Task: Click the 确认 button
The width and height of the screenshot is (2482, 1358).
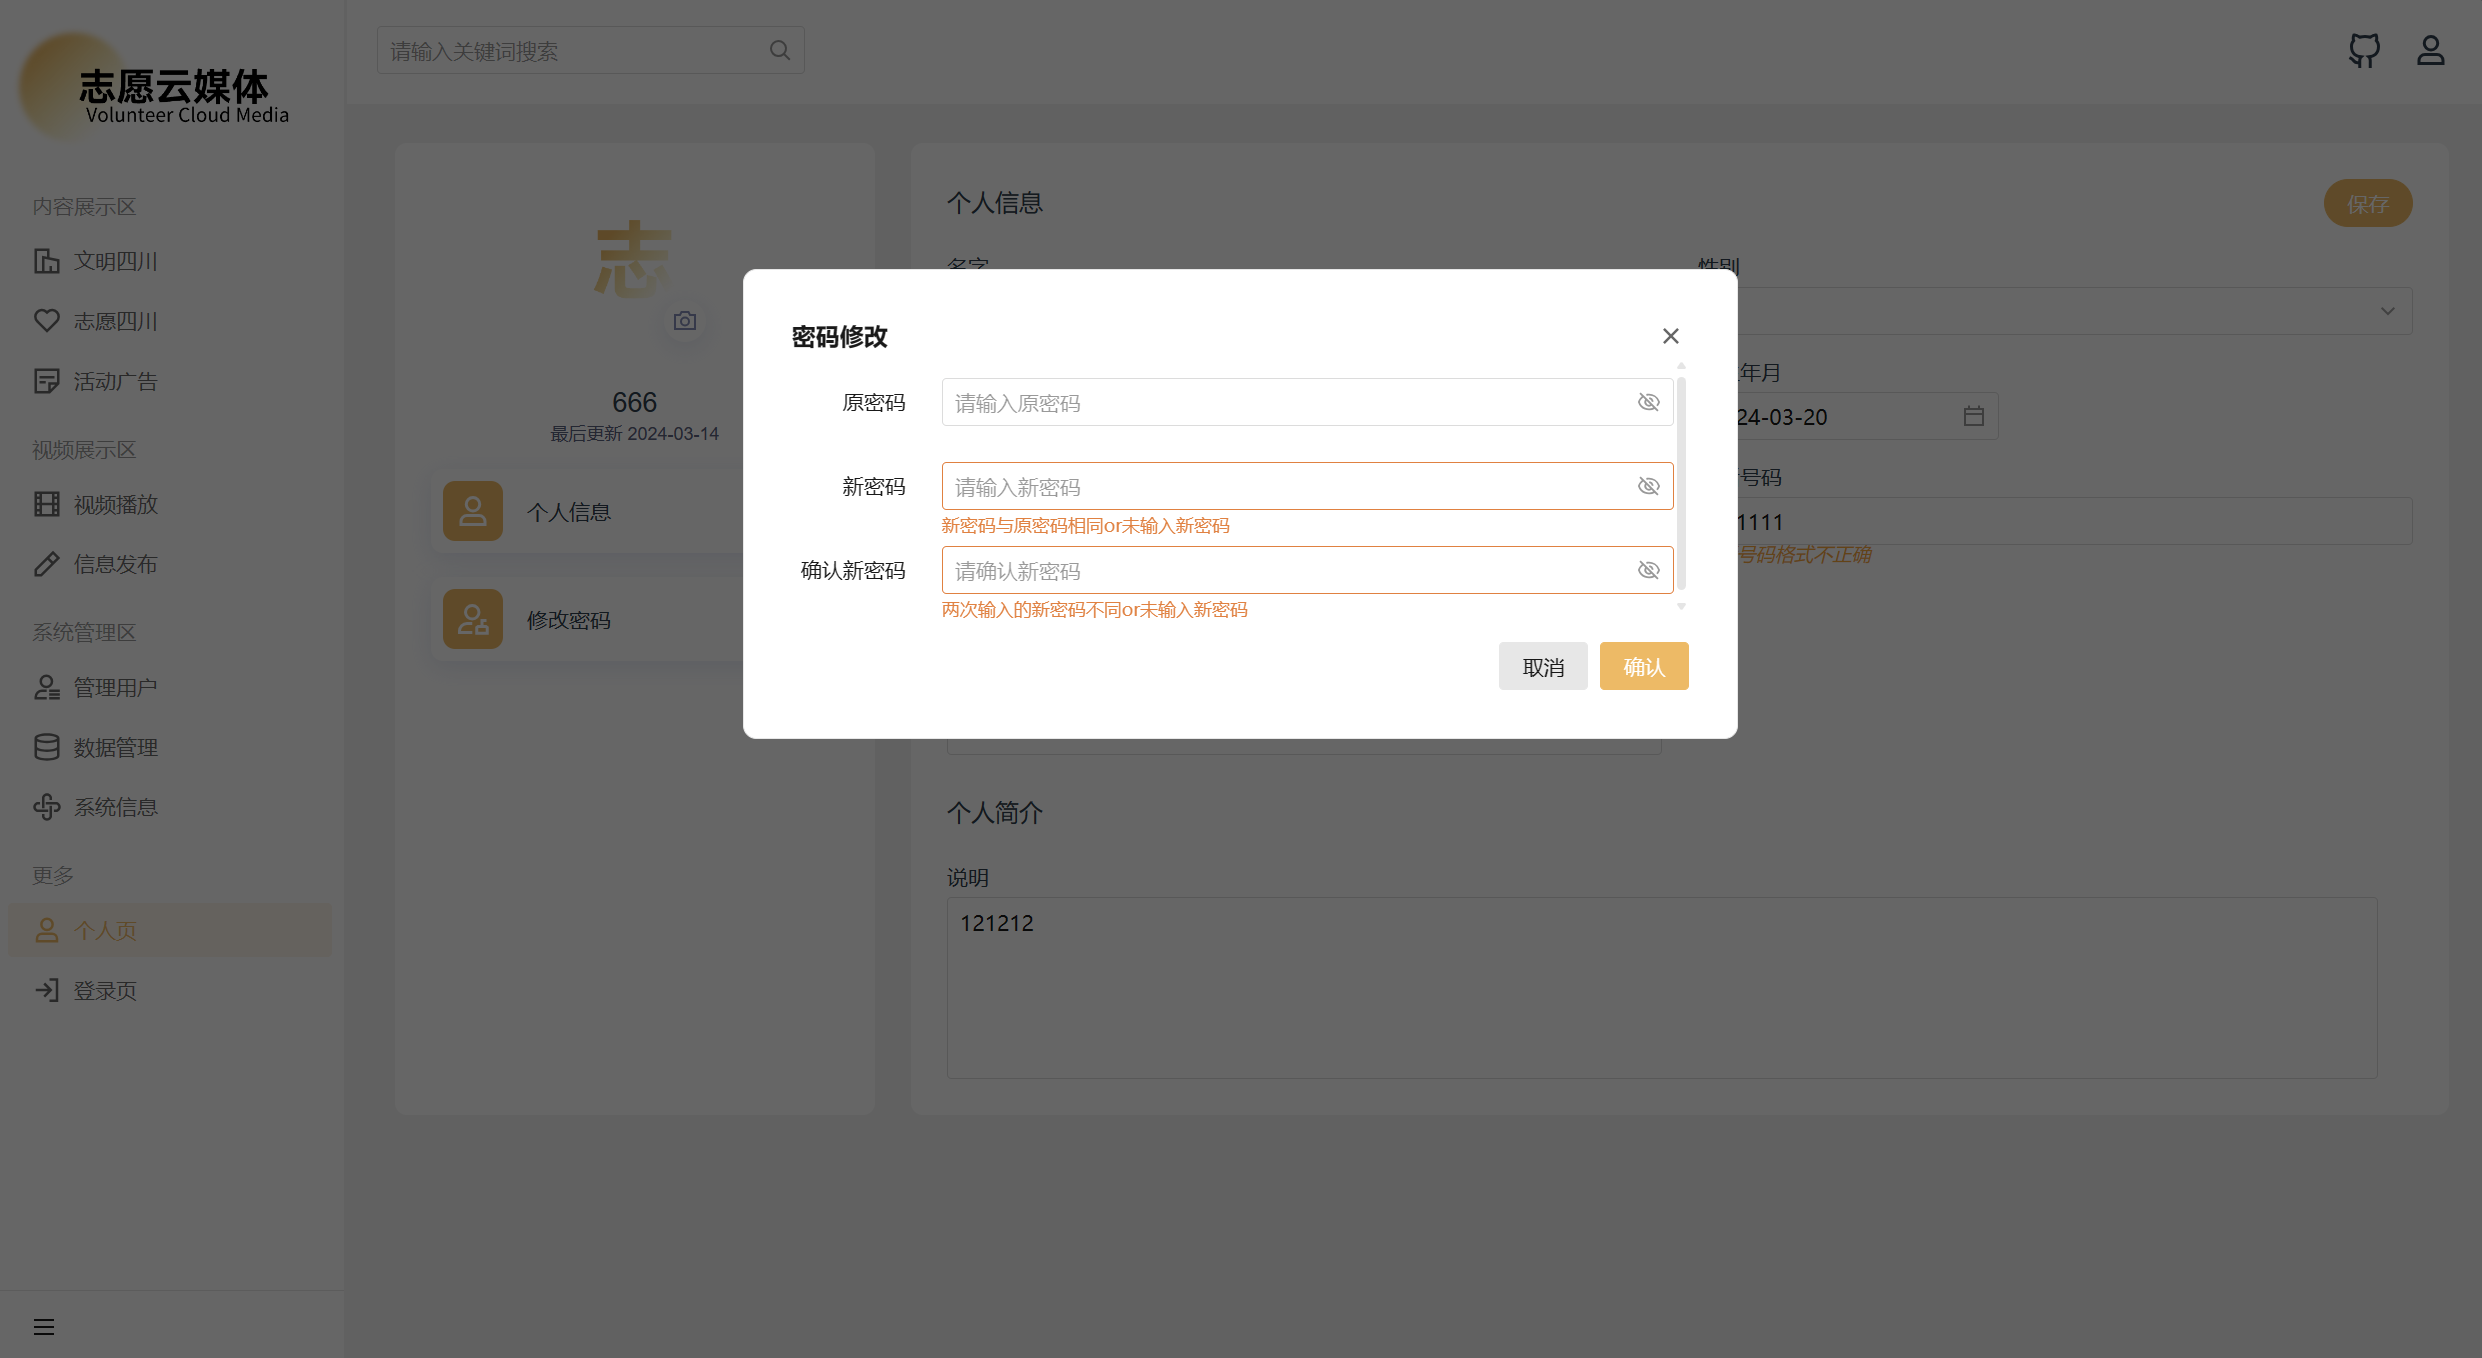Action: (1643, 667)
